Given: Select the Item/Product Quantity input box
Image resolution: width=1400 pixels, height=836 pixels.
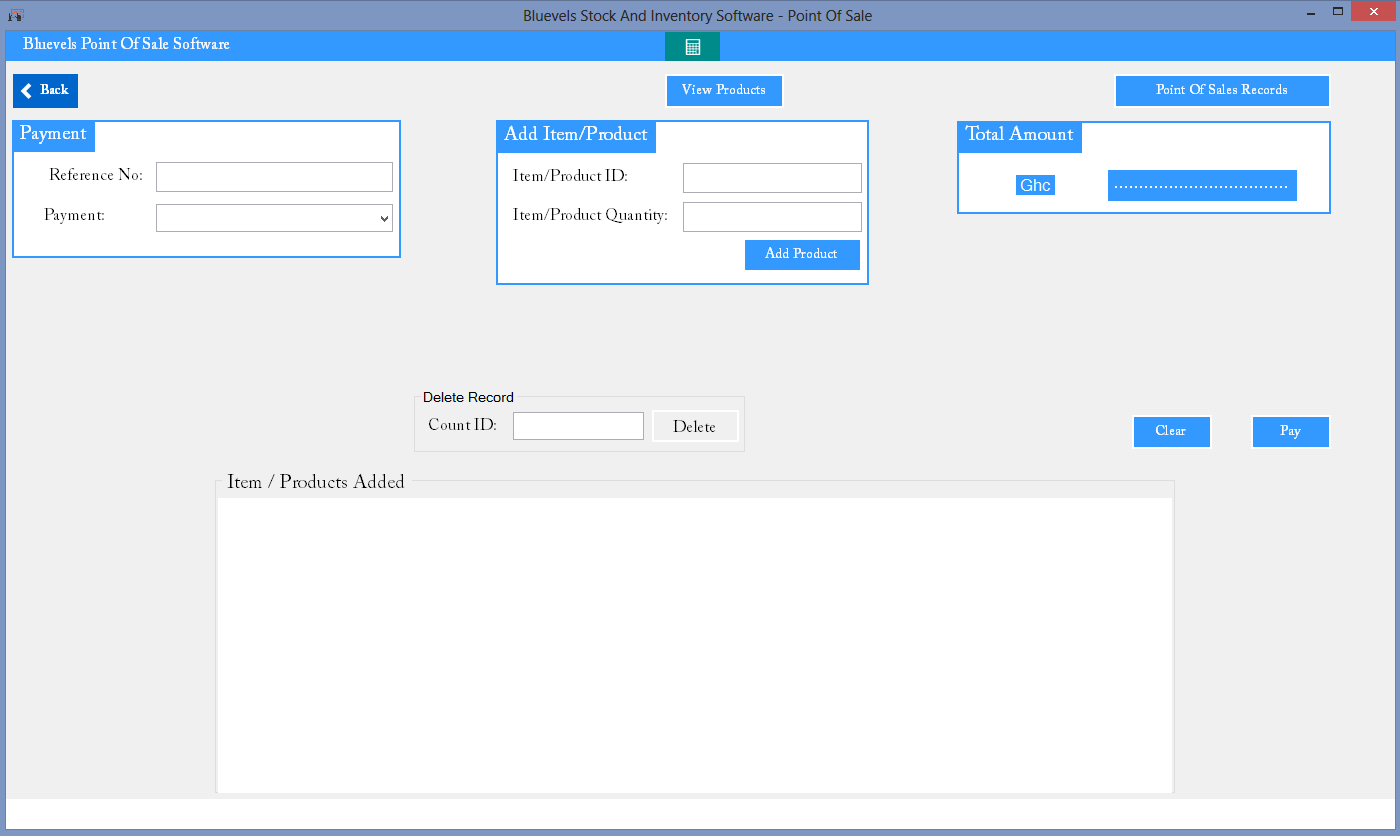Looking at the screenshot, I should [772, 217].
